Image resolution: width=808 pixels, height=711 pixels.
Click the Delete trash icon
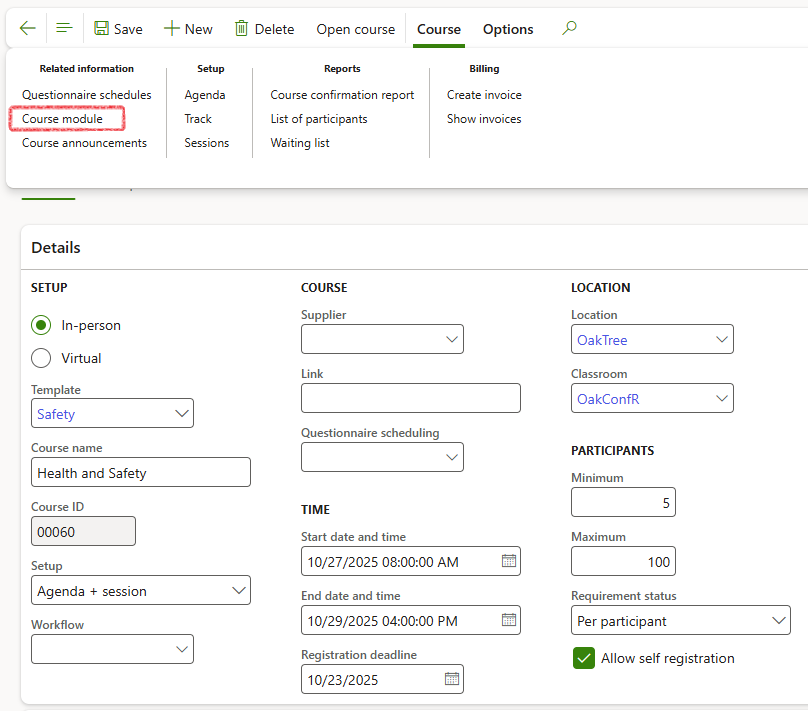pyautogui.click(x=242, y=29)
